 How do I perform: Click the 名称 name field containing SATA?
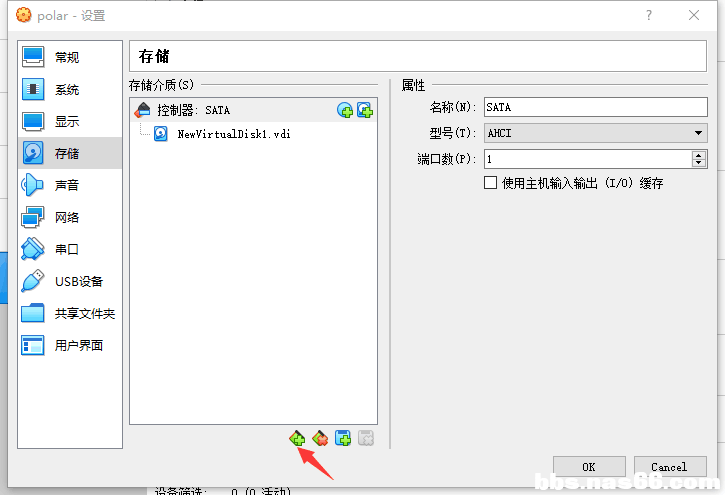pyautogui.click(x=596, y=107)
